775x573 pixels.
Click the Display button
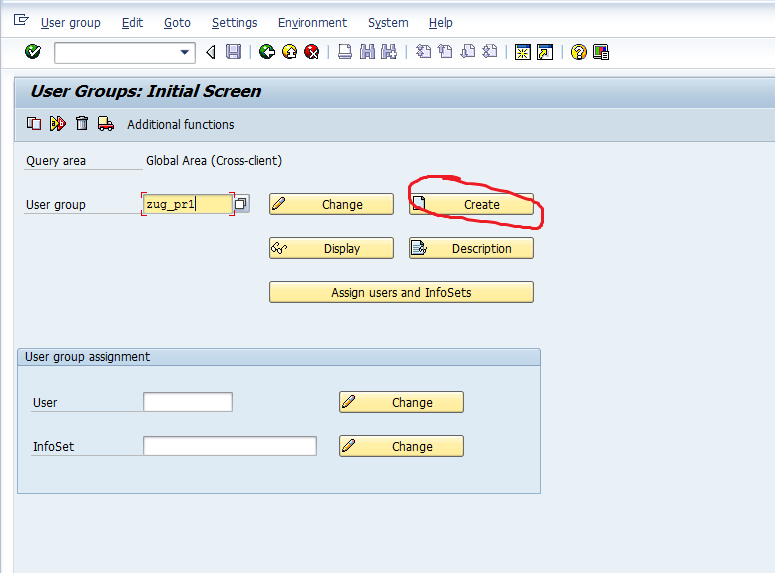coord(331,248)
